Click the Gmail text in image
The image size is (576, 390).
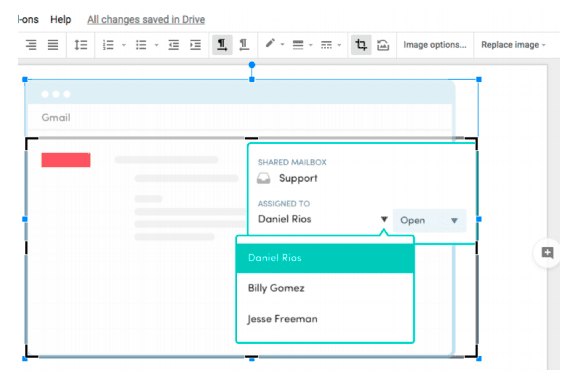(56, 118)
